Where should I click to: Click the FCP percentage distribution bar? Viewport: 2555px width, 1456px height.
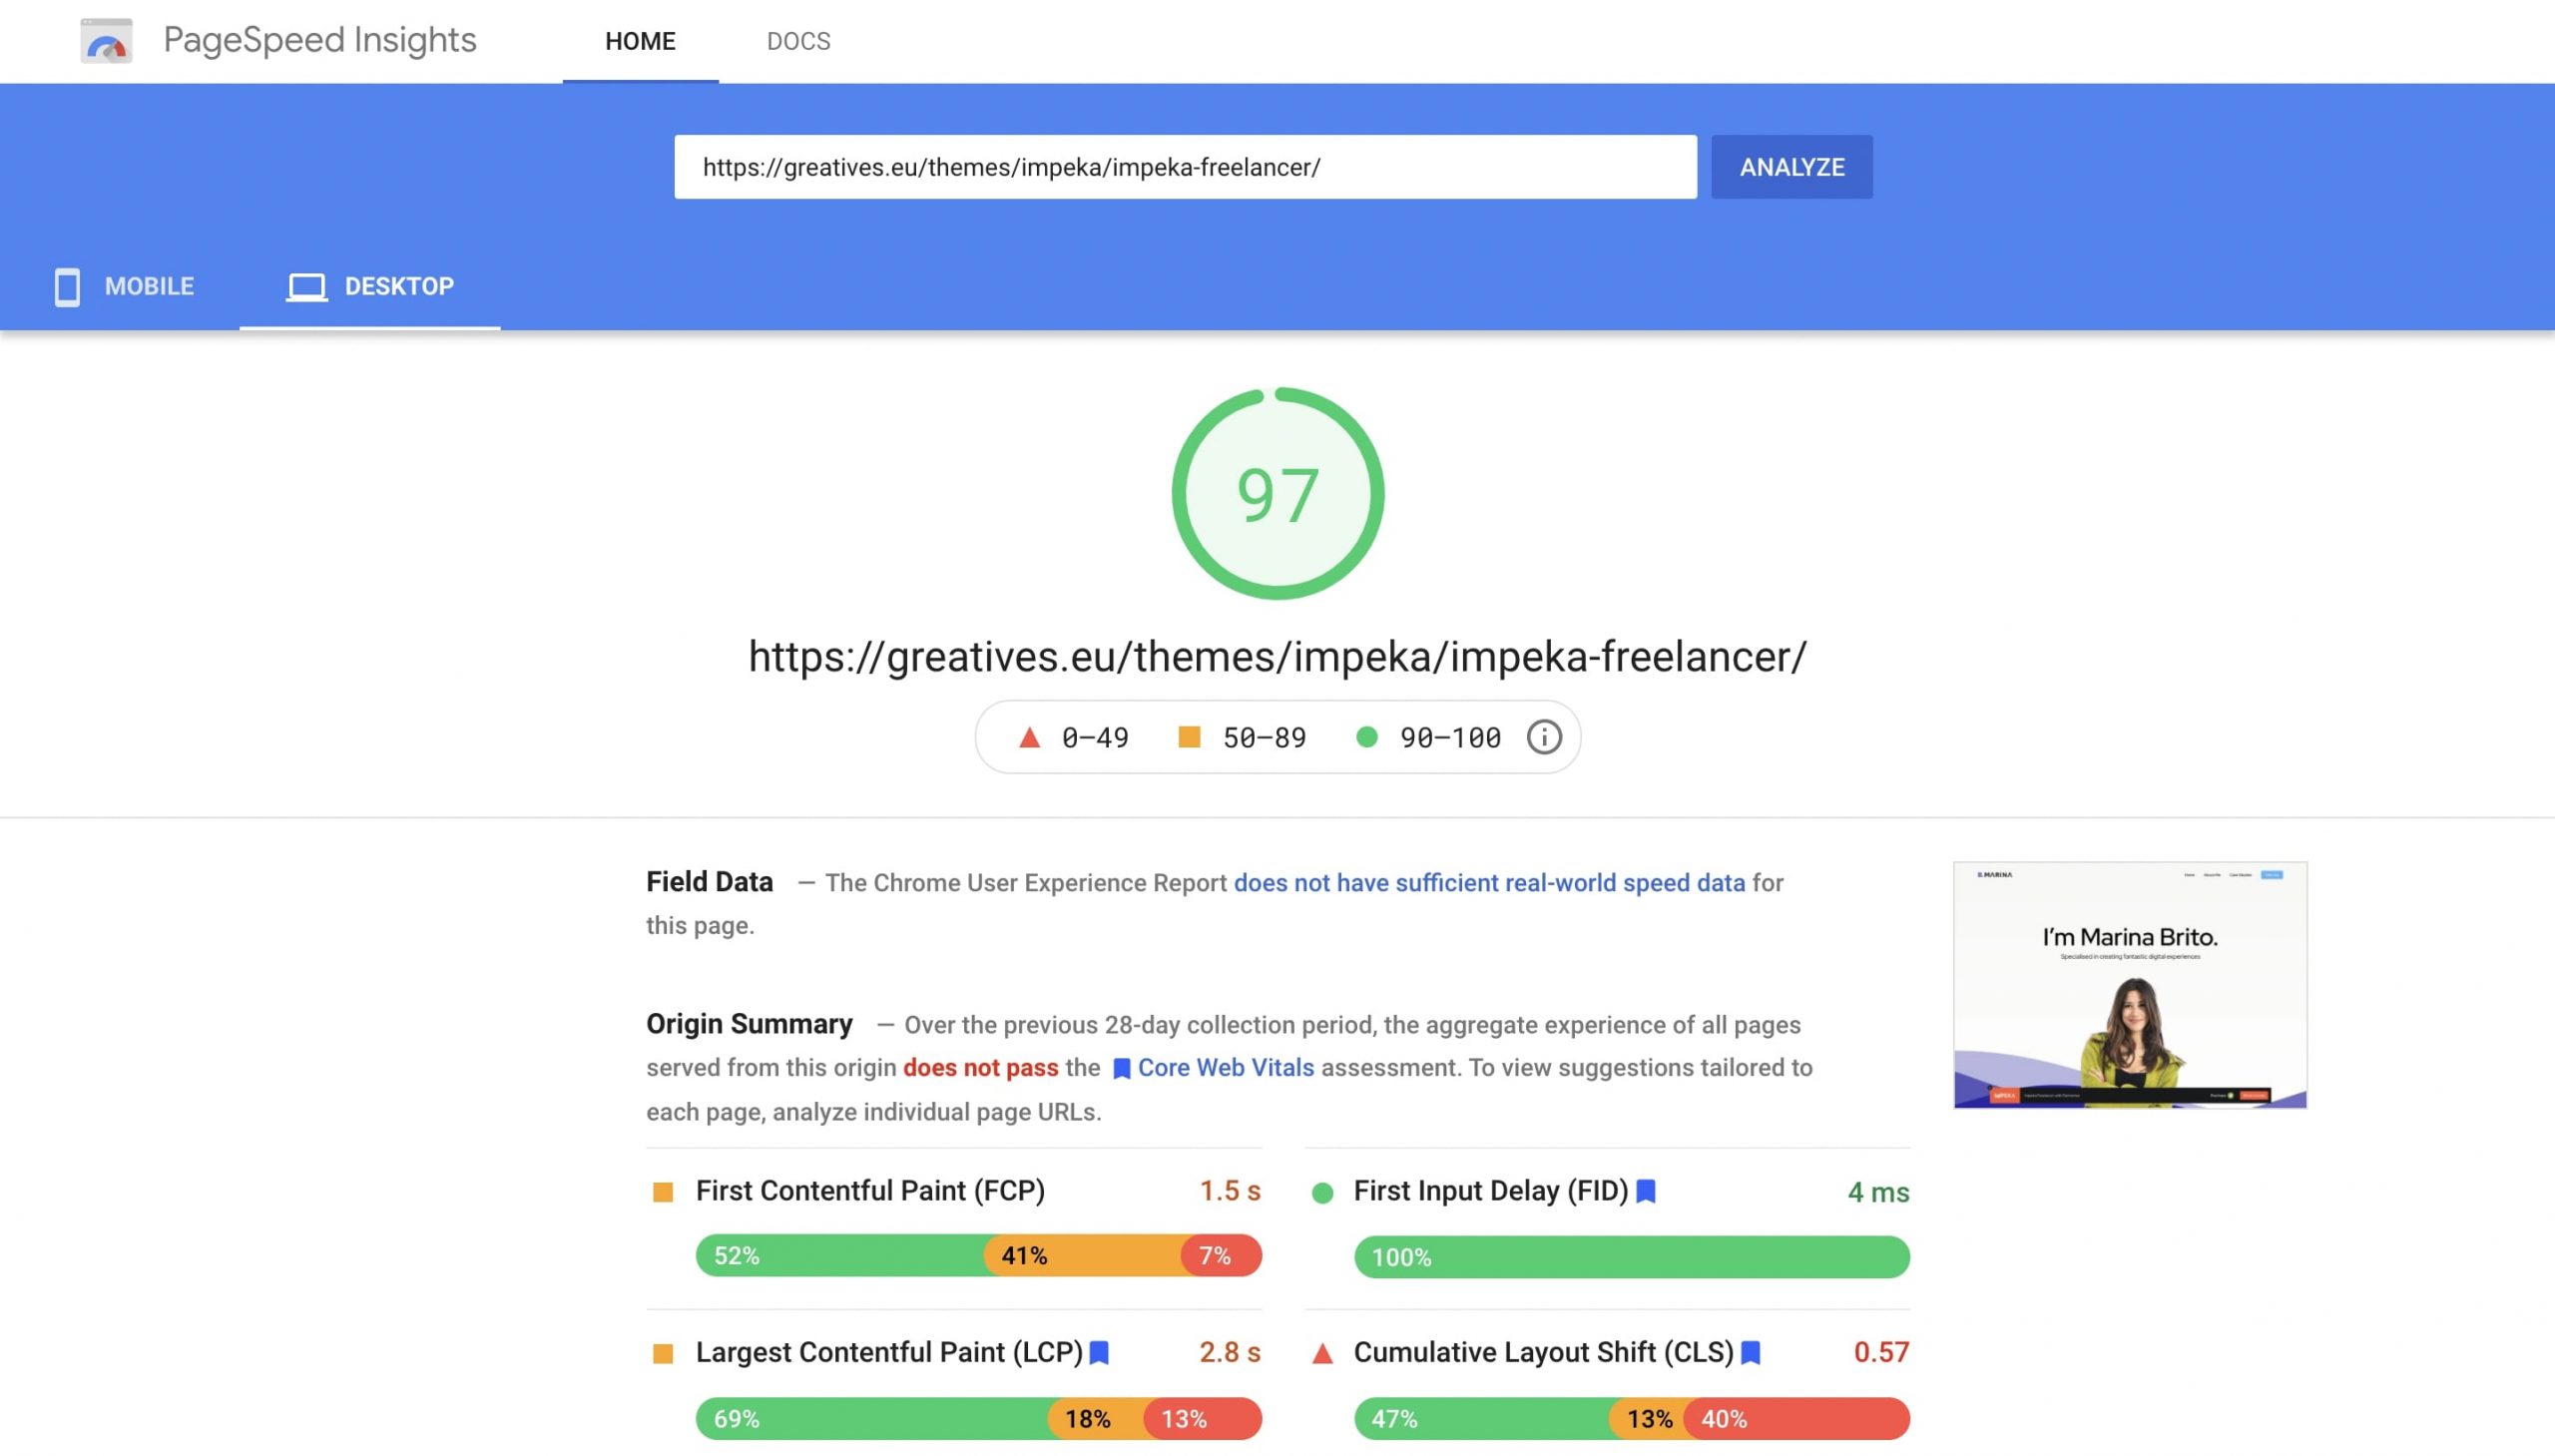977,1255
